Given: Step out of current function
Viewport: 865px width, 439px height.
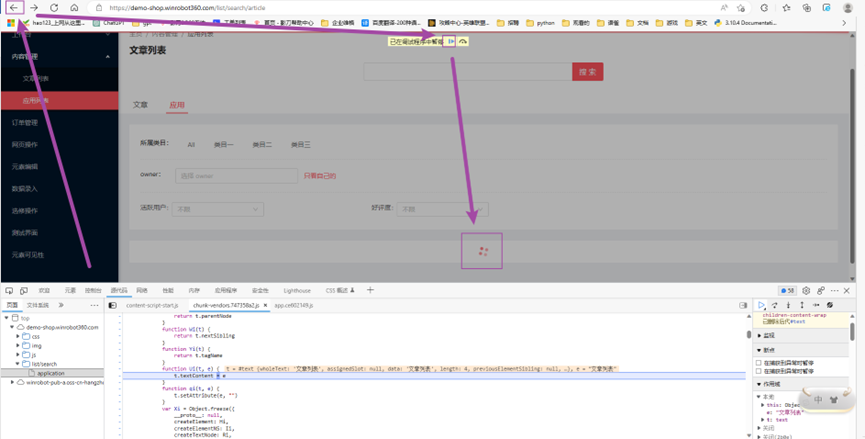Looking at the screenshot, I should pyautogui.click(x=802, y=305).
